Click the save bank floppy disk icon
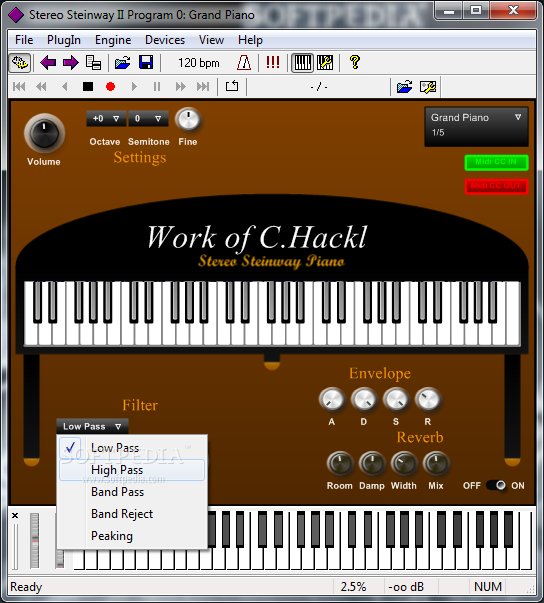Image resolution: width=544 pixels, height=603 pixels. pyautogui.click(x=146, y=62)
